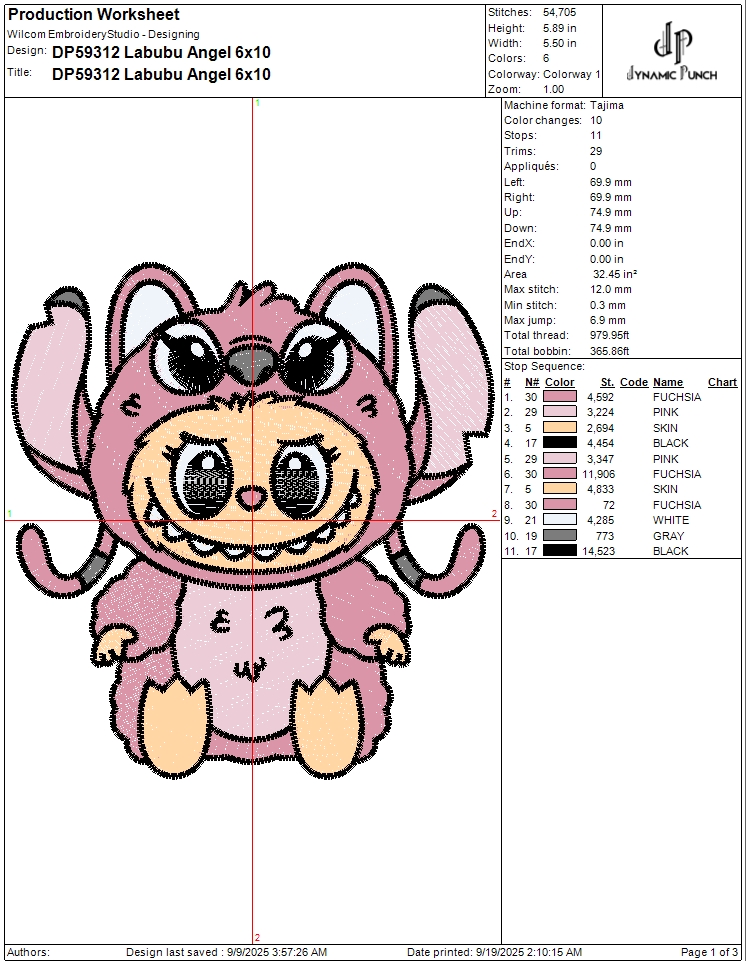Click the BLACK color swatch in row 11
This screenshot has width=746, height=961.
[x=560, y=551]
